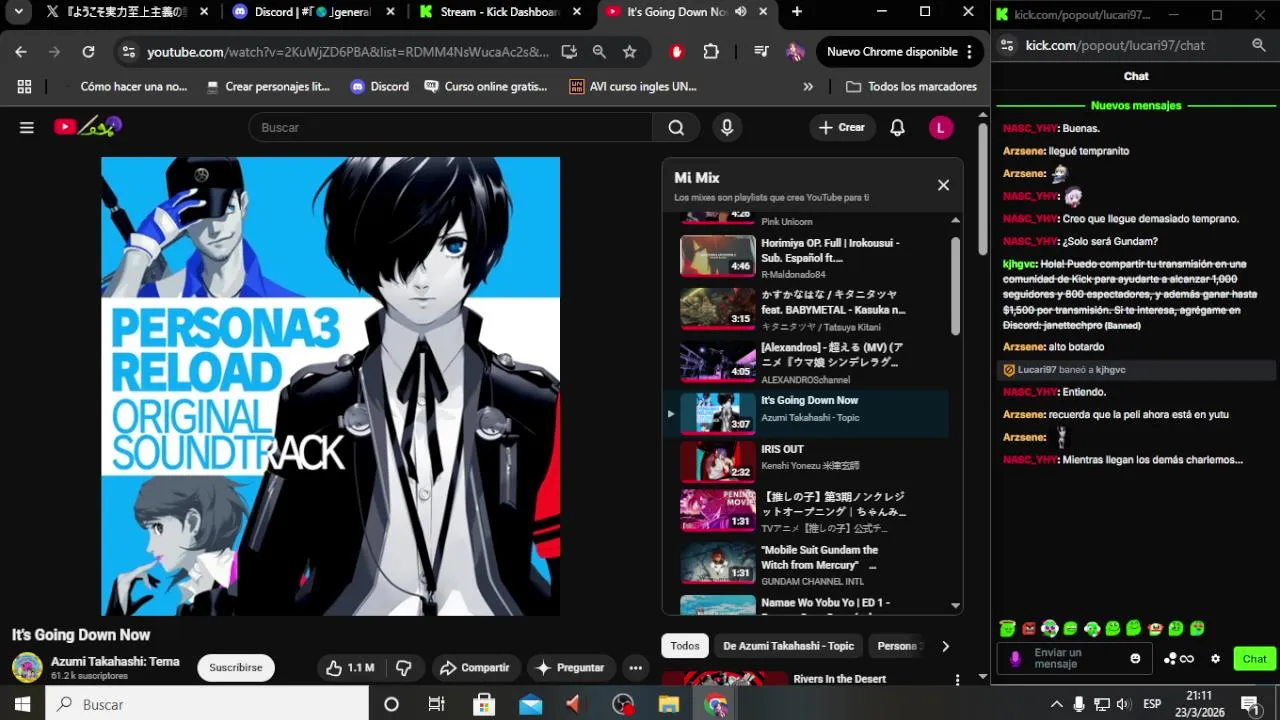This screenshot has width=1280, height=720.
Task: Open more actions ellipsis under video
Action: 635,668
